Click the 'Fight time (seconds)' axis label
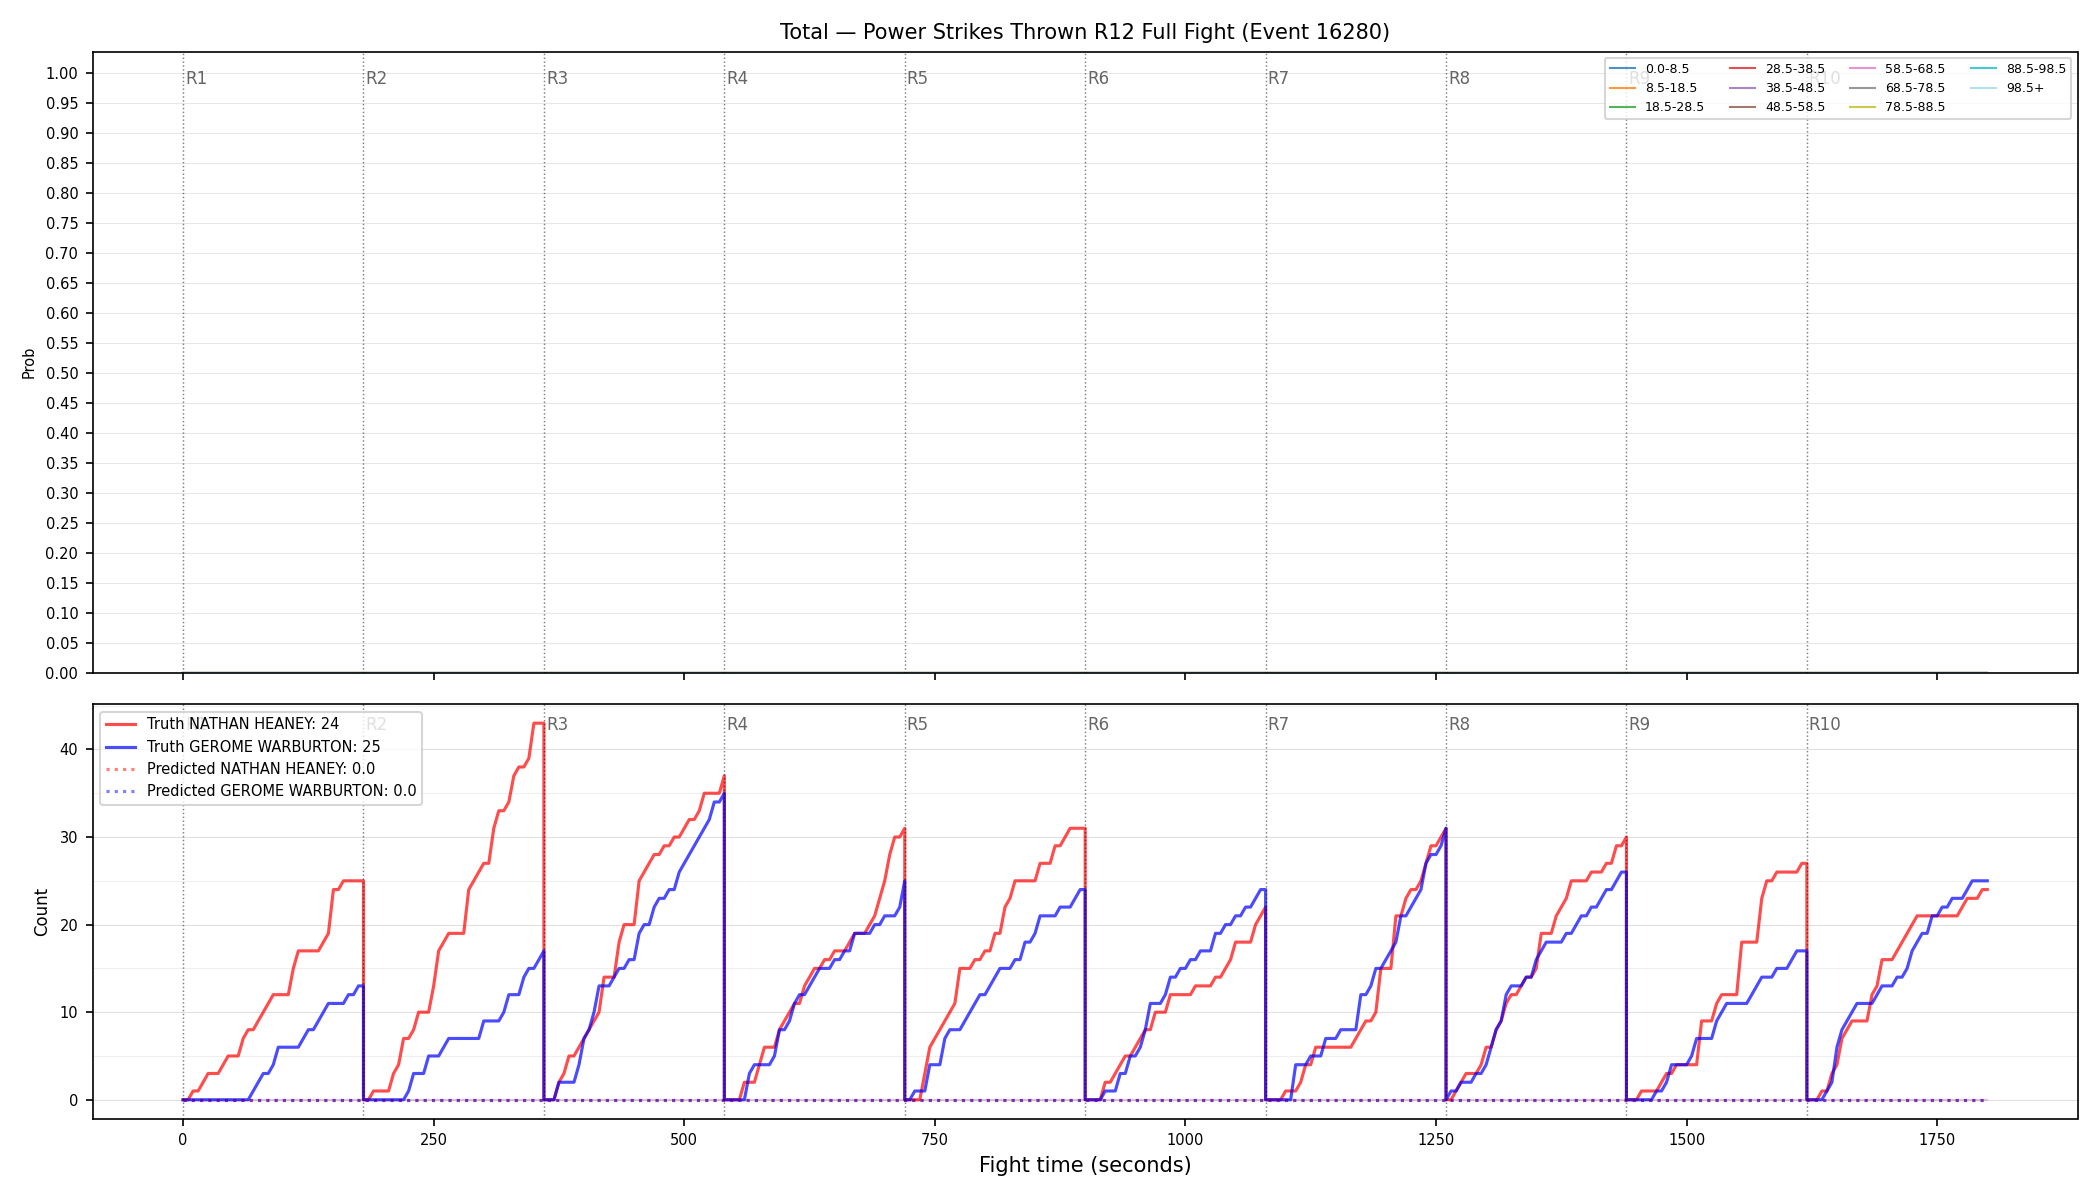The width and height of the screenshot is (2100, 1200). point(1085,1165)
